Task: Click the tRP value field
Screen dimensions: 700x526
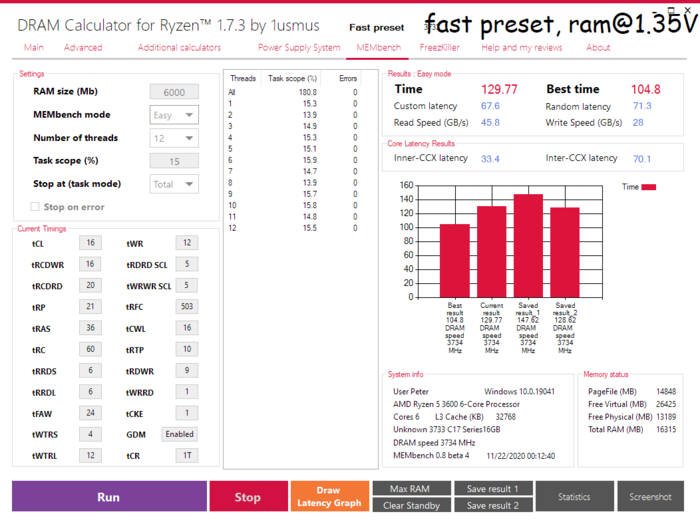Action: [x=91, y=306]
